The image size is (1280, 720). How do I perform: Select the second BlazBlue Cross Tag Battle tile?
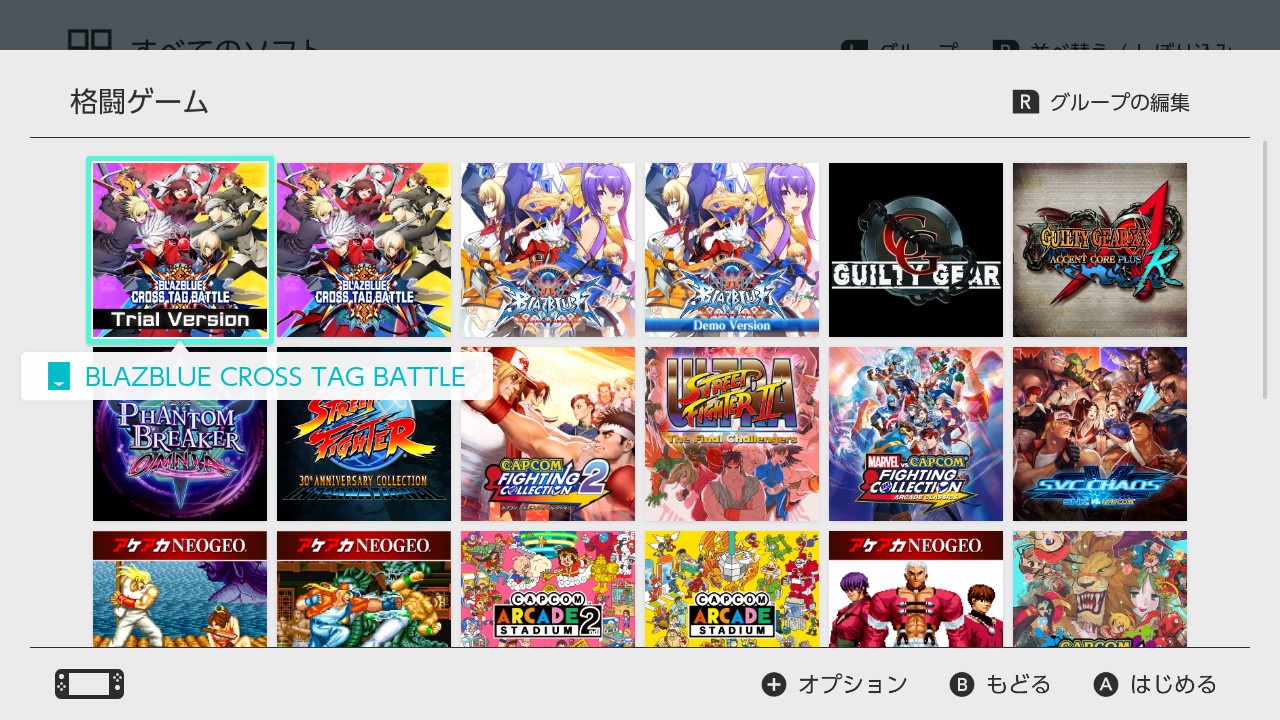click(x=364, y=250)
